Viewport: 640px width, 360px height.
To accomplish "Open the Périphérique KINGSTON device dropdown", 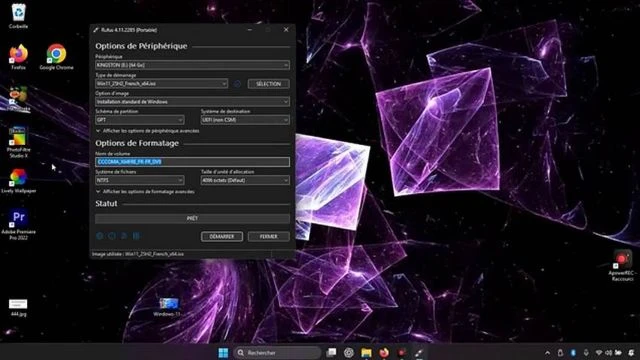I will pos(192,65).
